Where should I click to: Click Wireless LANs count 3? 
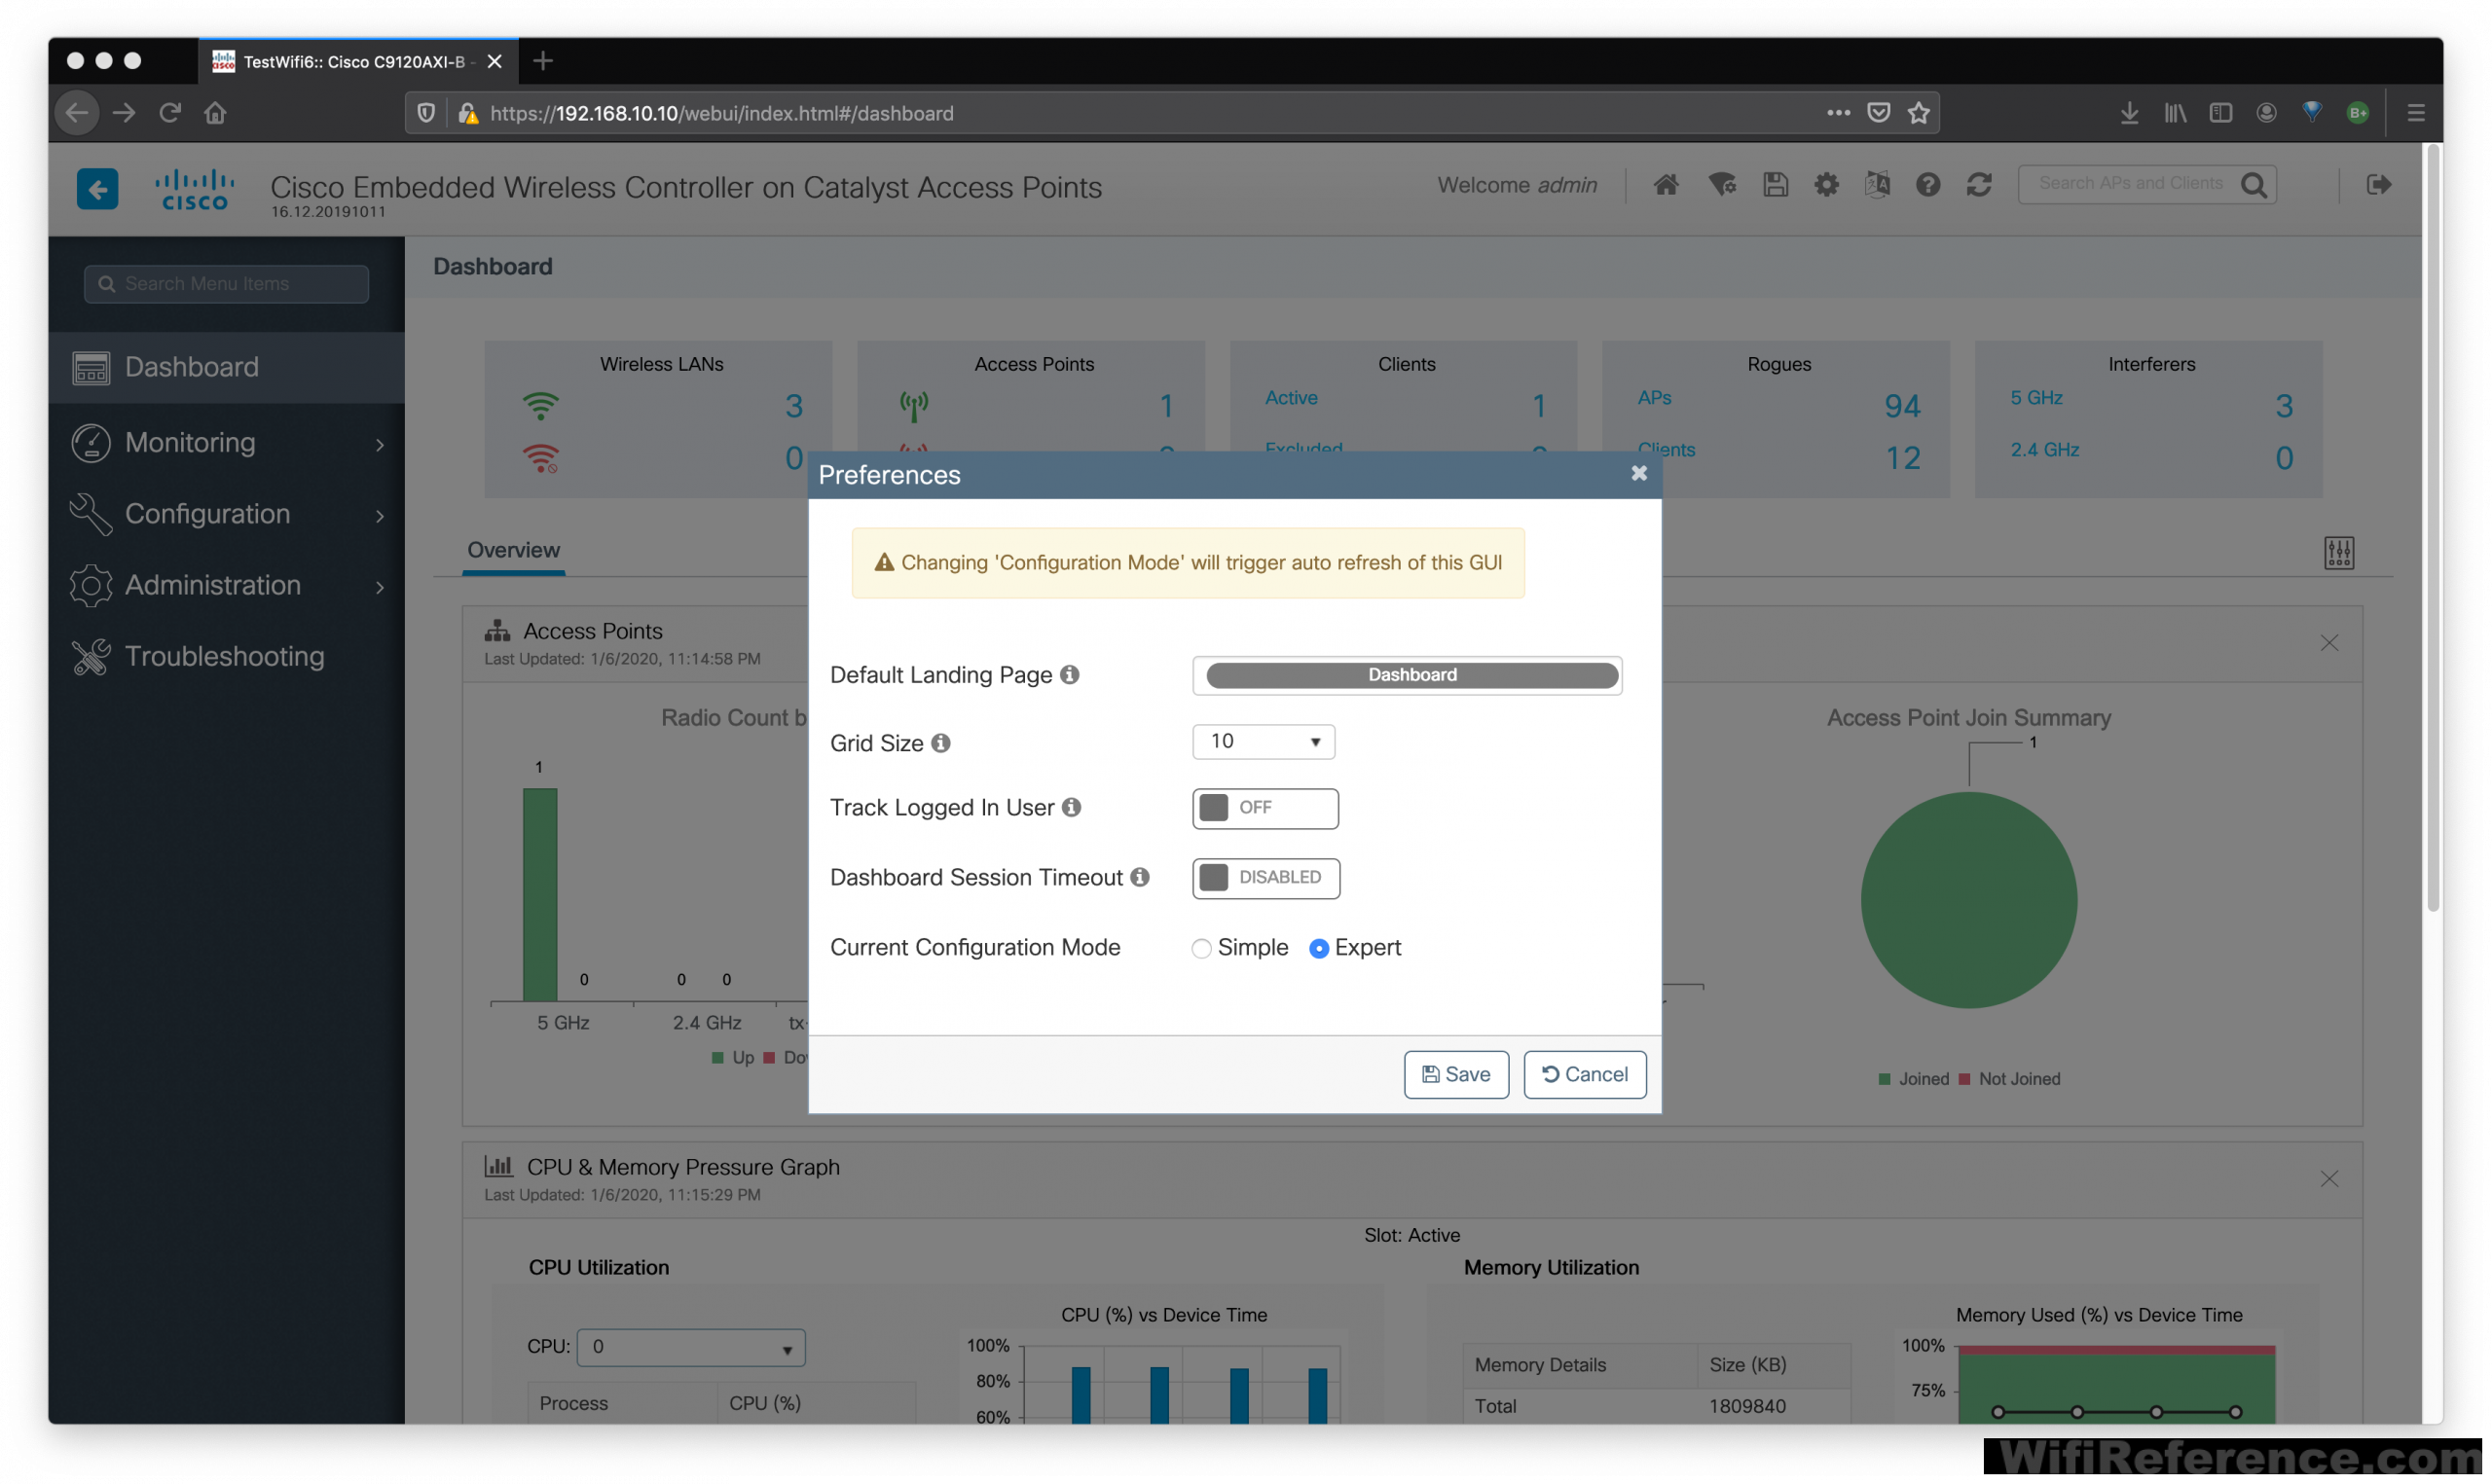[794, 406]
